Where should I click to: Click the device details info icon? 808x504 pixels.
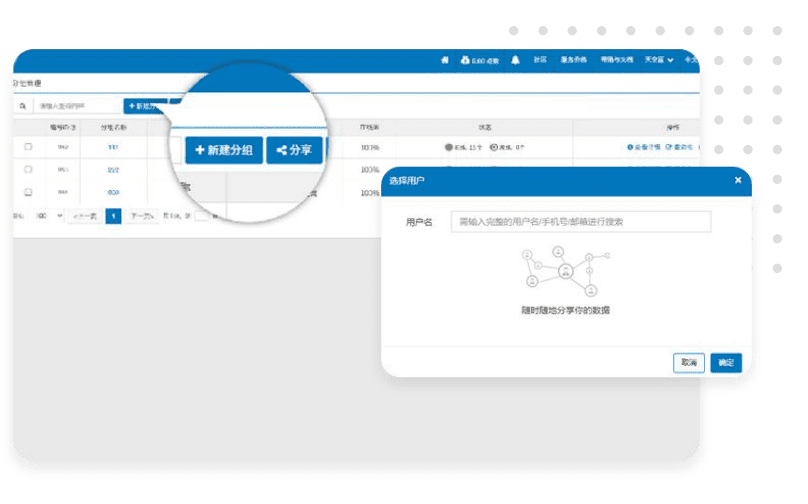[x=630, y=147]
